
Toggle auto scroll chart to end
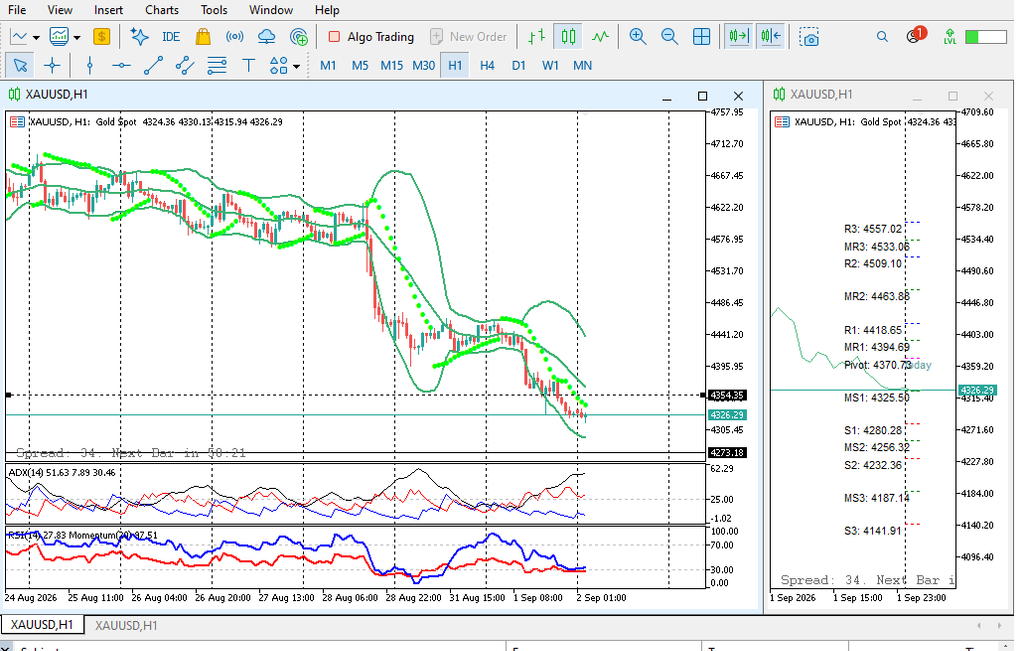tap(739, 37)
